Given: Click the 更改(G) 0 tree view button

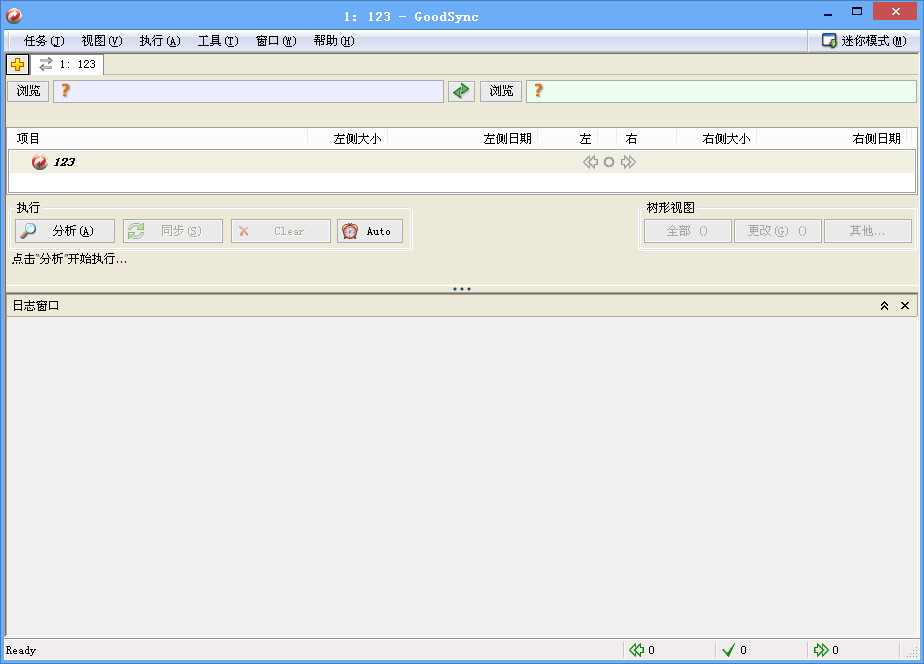Looking at the screenshot, I should (778, 231).
